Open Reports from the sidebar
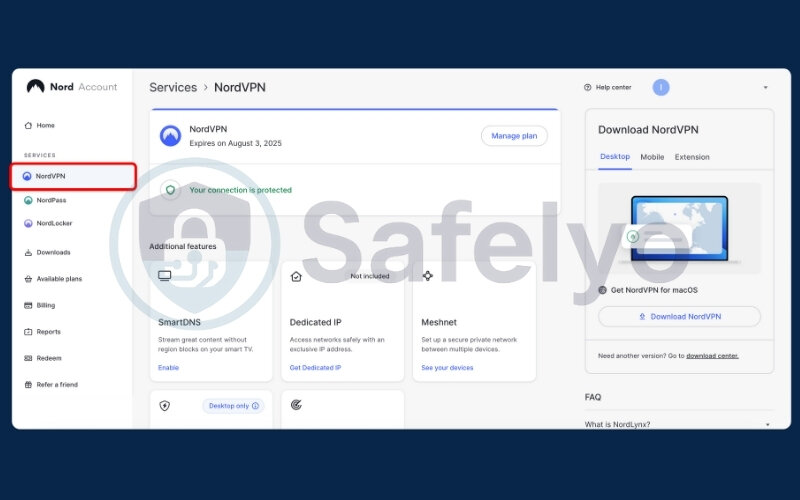 pyautogui.click(x=48, y=332)
